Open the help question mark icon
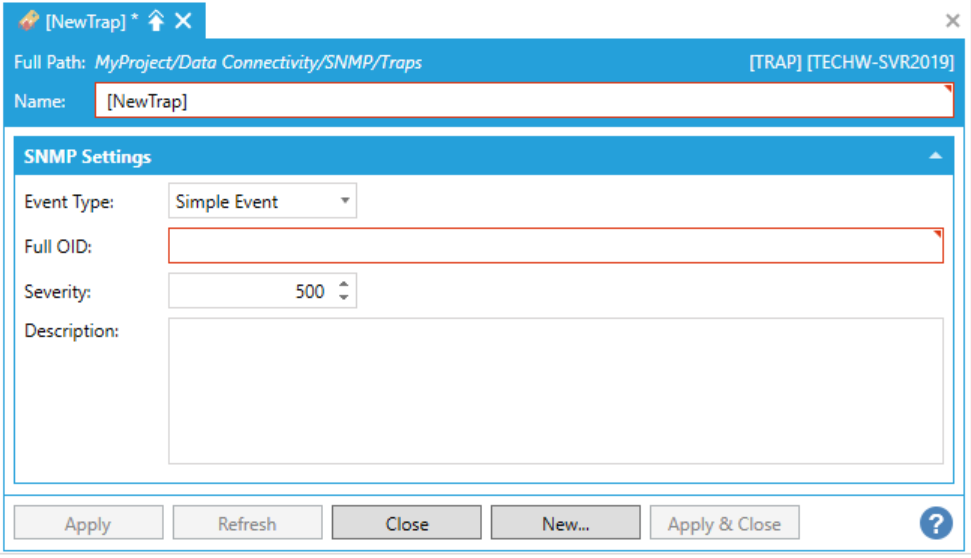The image size is (971, 558). [x=936, y=523]
